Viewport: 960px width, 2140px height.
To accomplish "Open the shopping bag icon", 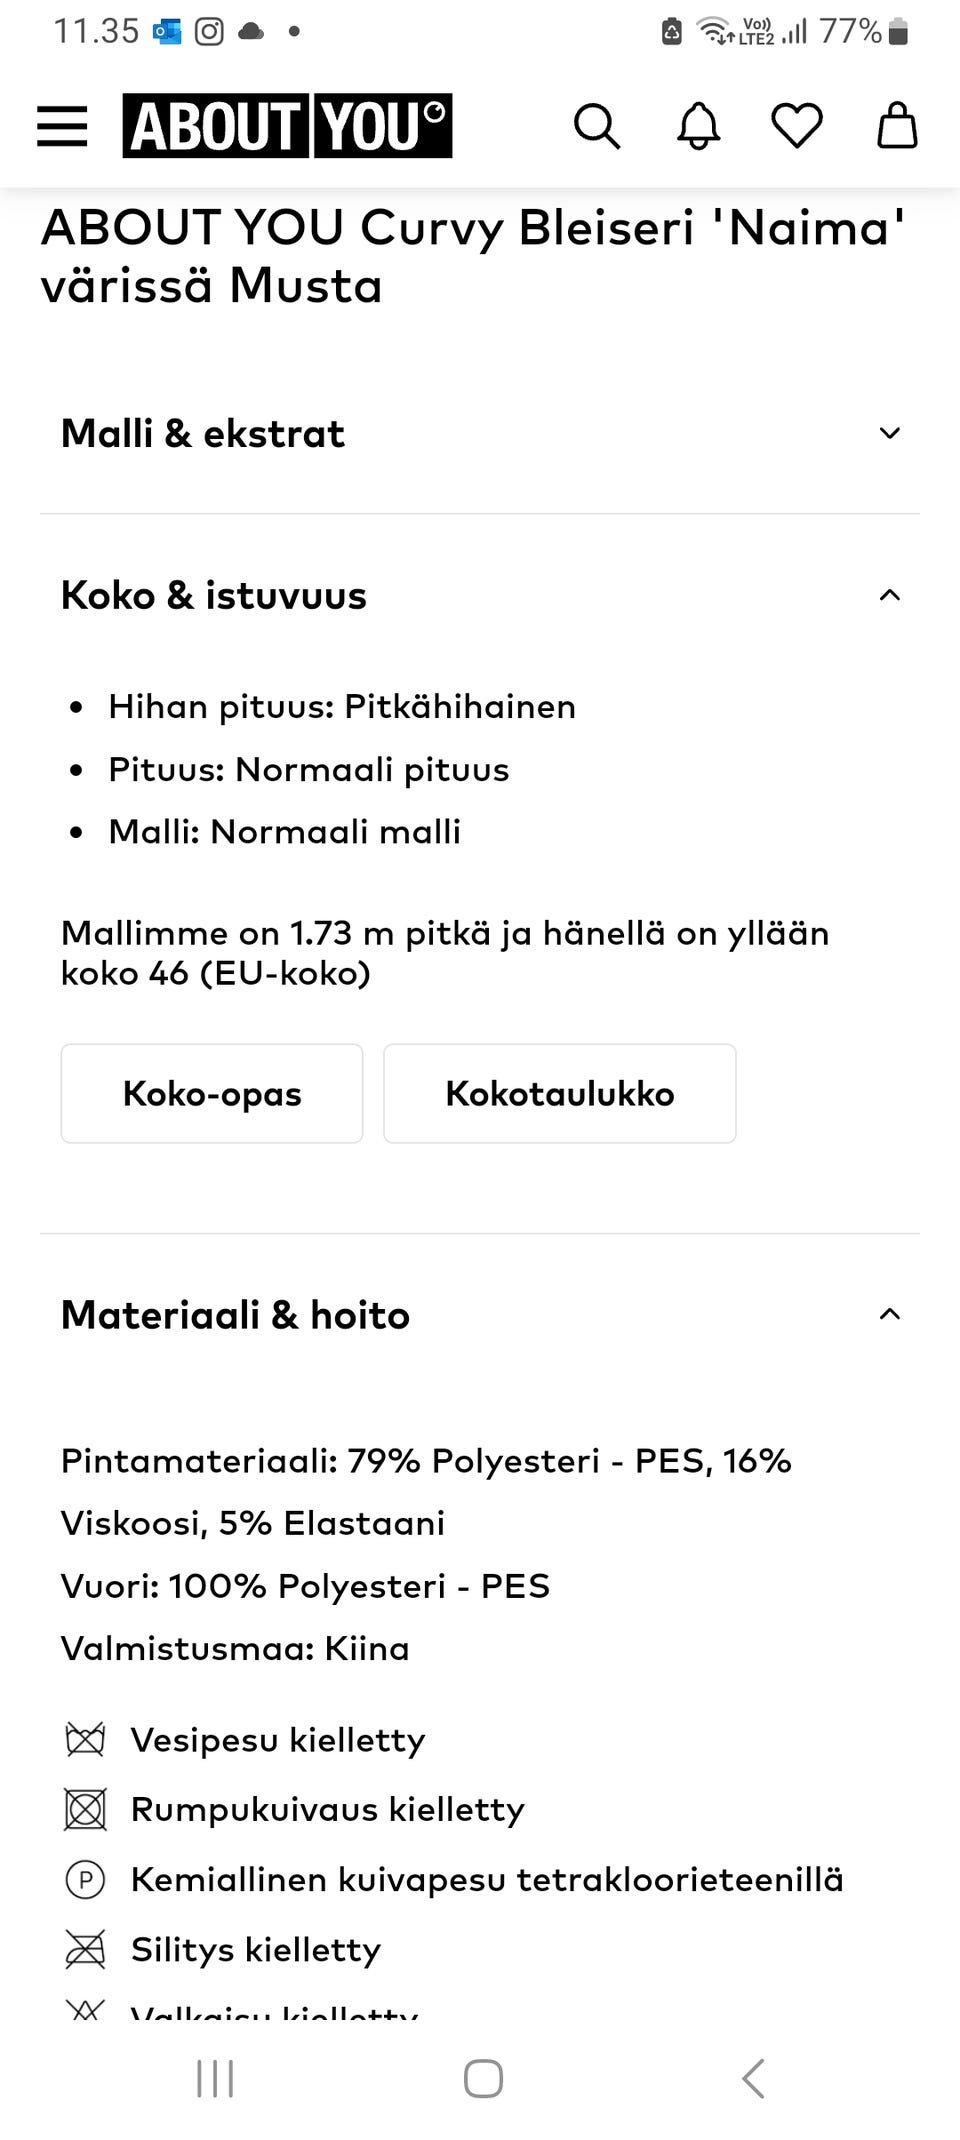I will [895, 126].
